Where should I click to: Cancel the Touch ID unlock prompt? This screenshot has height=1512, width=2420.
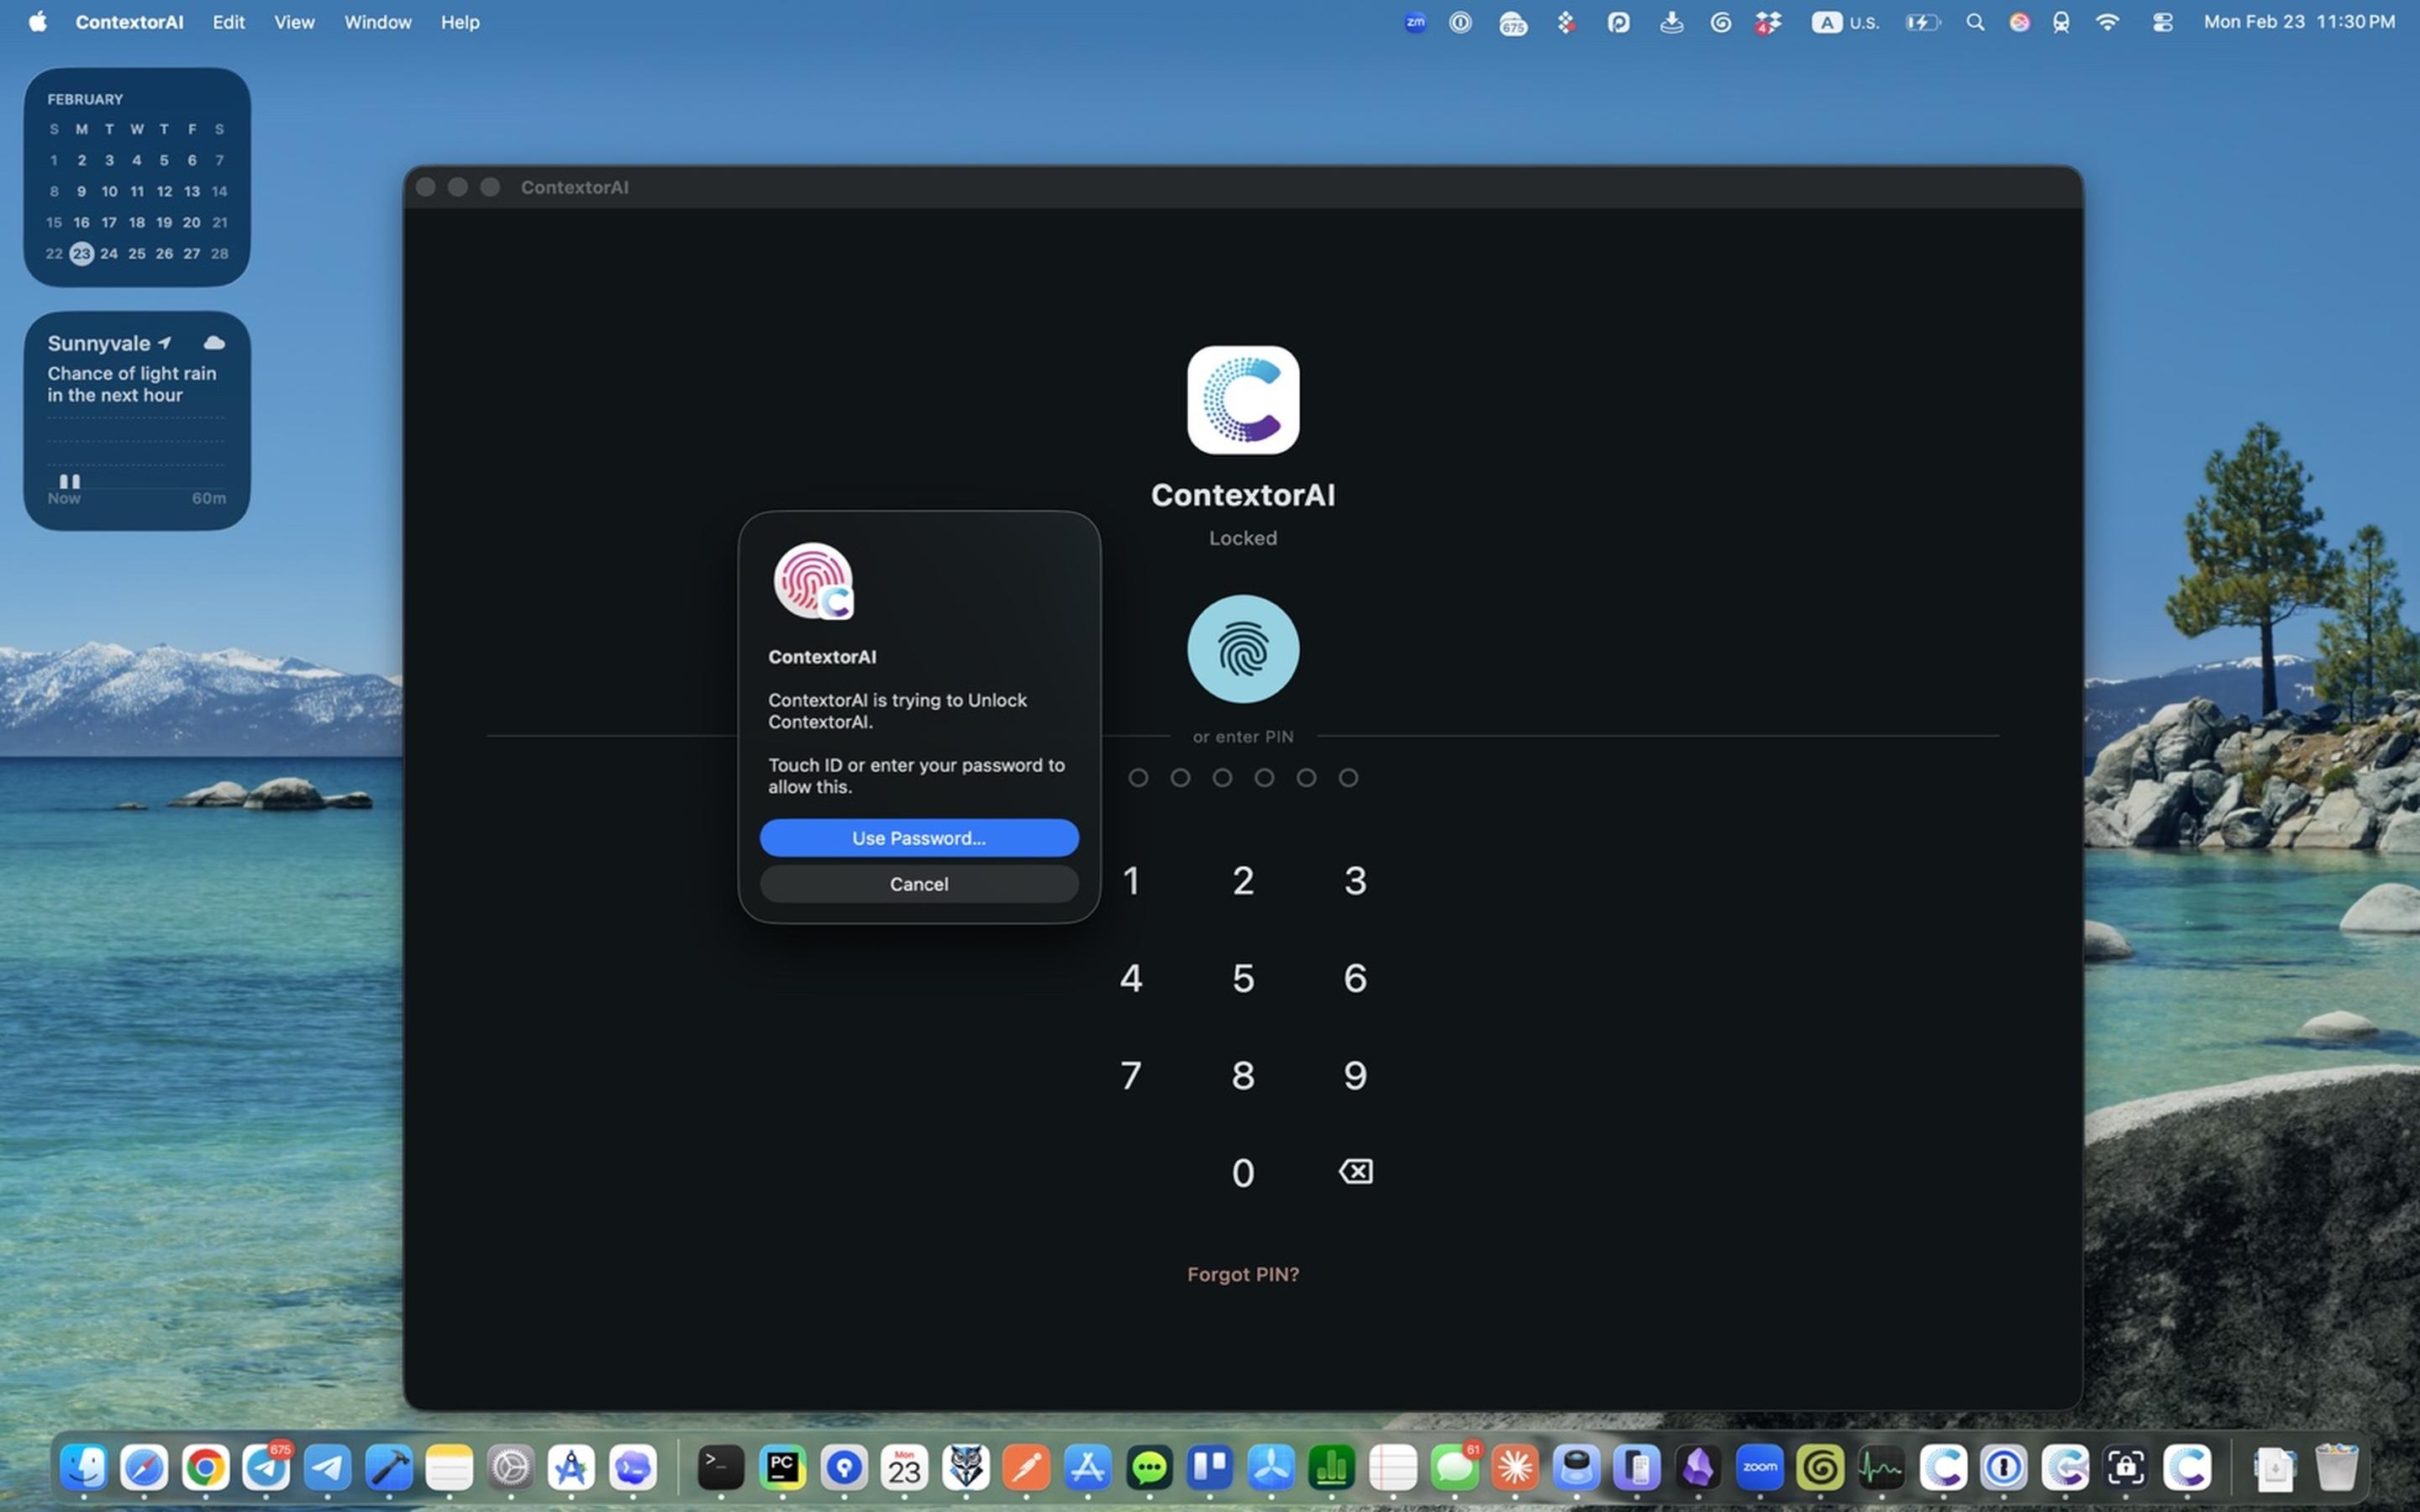tap(918, 884)
